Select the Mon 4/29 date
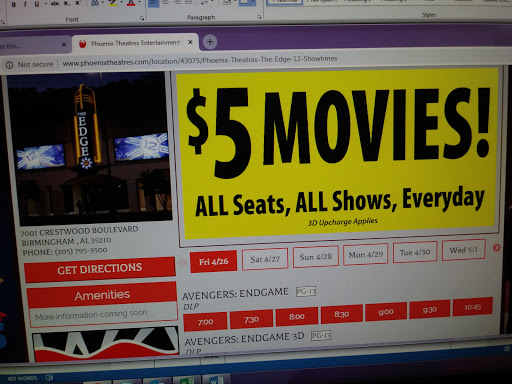512x384 pixels. click(366, 255)
